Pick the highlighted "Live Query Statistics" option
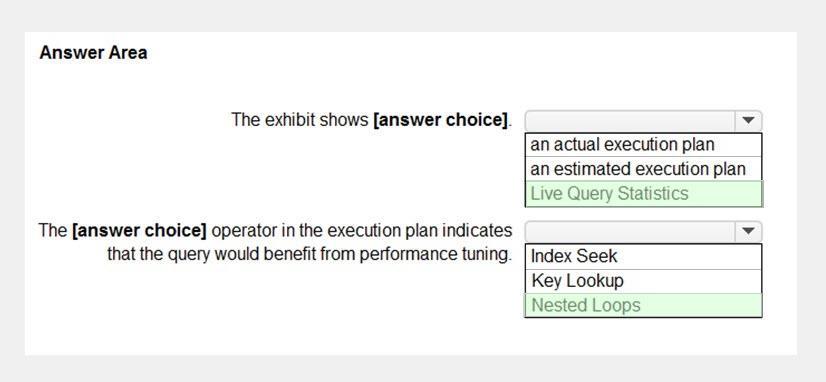This screenshot has height=382, width=826. (x=643, y=193)
